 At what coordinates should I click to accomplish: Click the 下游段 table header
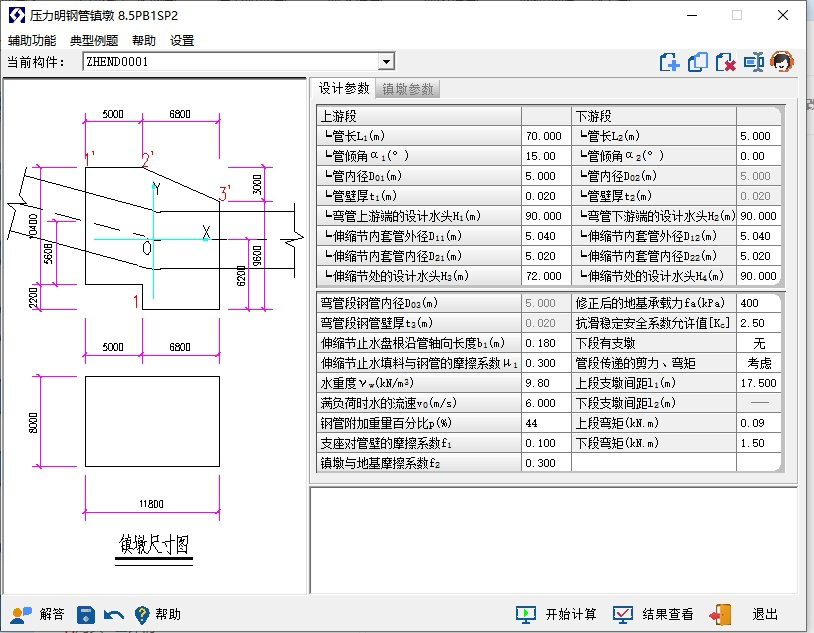654,116
